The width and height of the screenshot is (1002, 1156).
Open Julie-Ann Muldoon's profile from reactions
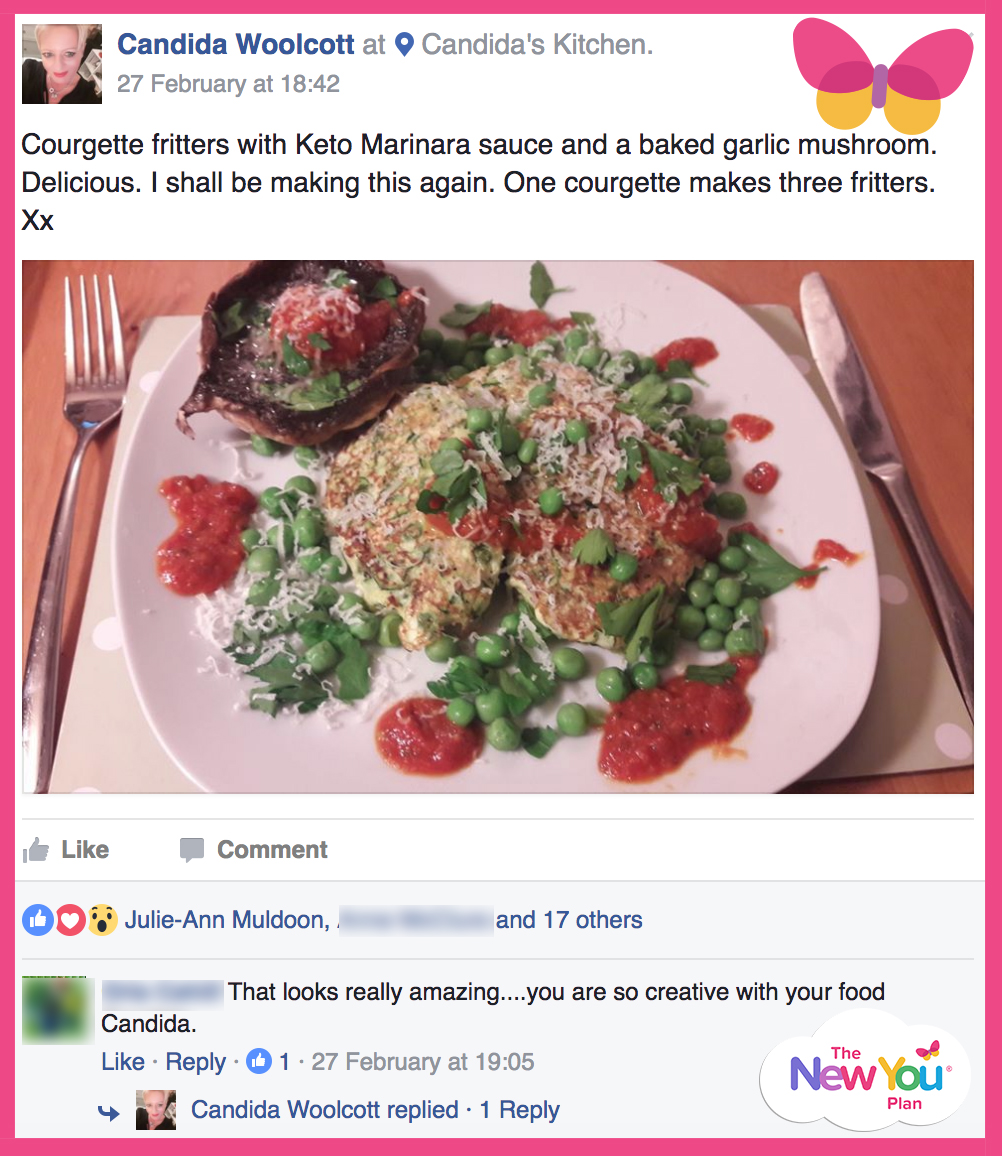[x=227, y=920]
